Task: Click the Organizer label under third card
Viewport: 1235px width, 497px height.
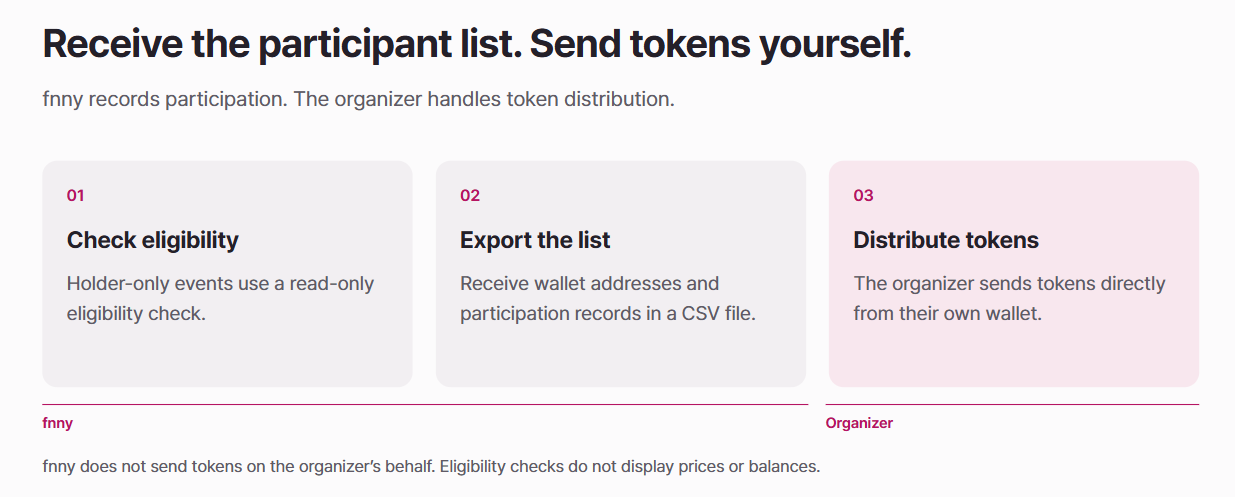Action: (859, 423)
